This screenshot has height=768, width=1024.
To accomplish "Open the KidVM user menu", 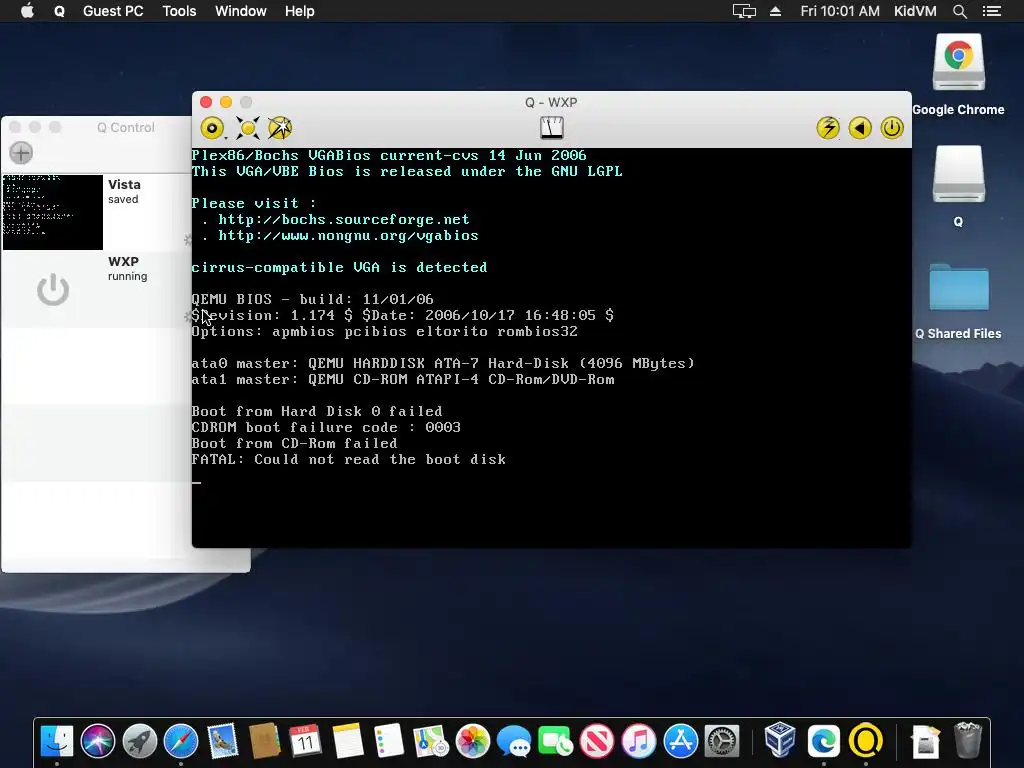I will click(915, 11).
